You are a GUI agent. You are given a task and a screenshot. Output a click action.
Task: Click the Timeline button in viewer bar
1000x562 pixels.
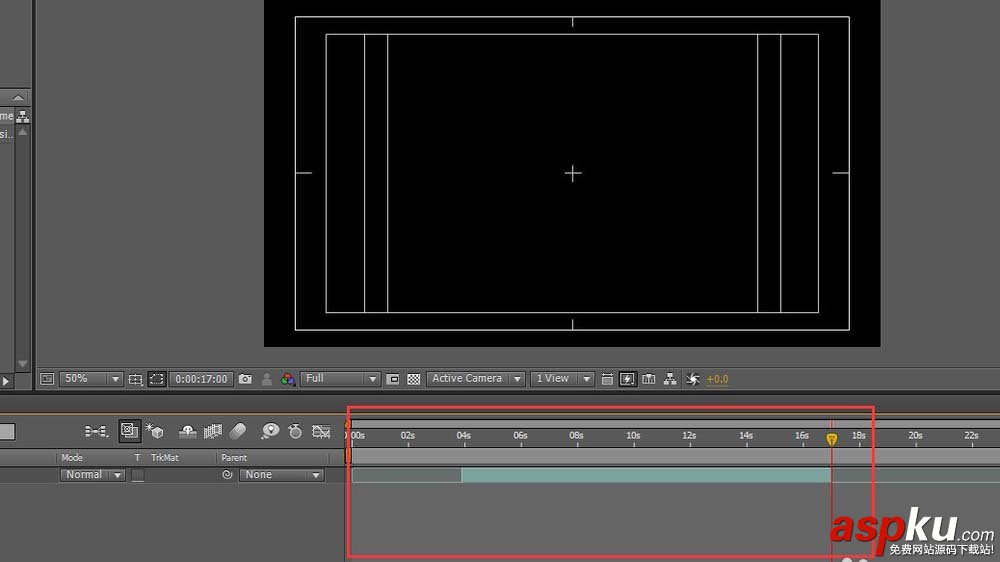649,379
